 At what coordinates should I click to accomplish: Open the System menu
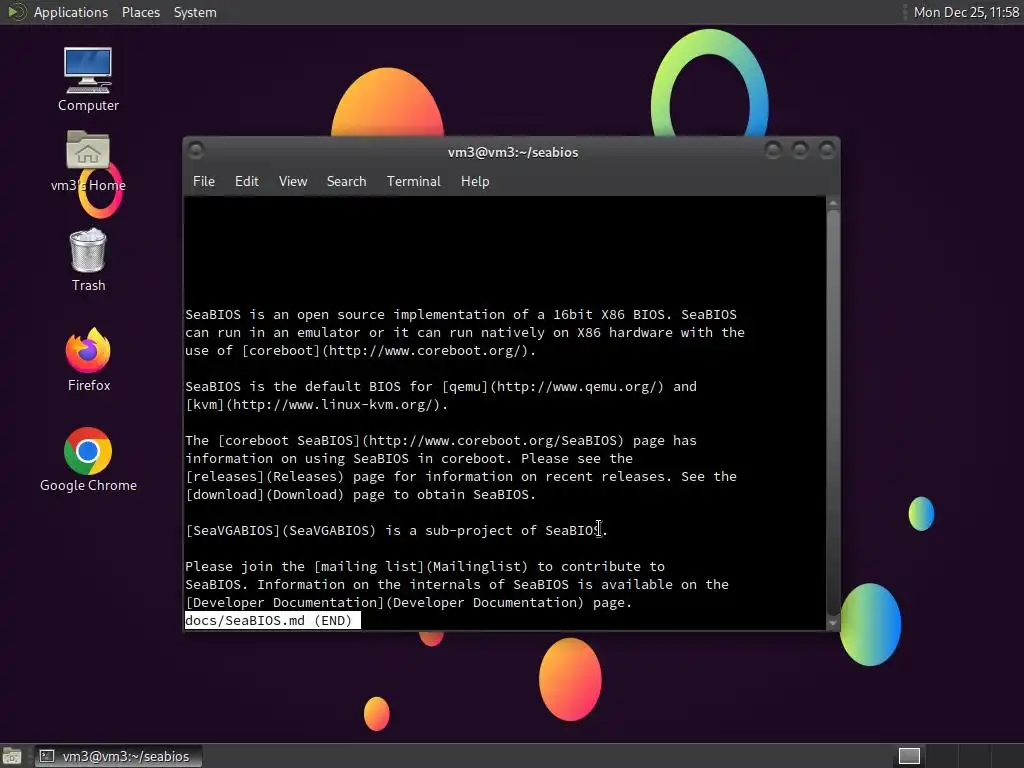point(195,12)
